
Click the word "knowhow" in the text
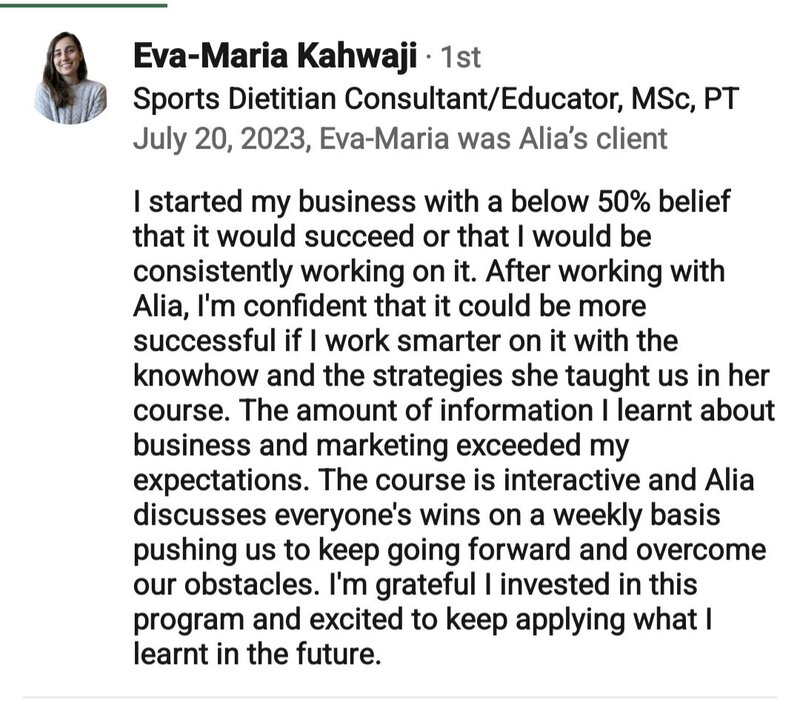tap(195, 376)
